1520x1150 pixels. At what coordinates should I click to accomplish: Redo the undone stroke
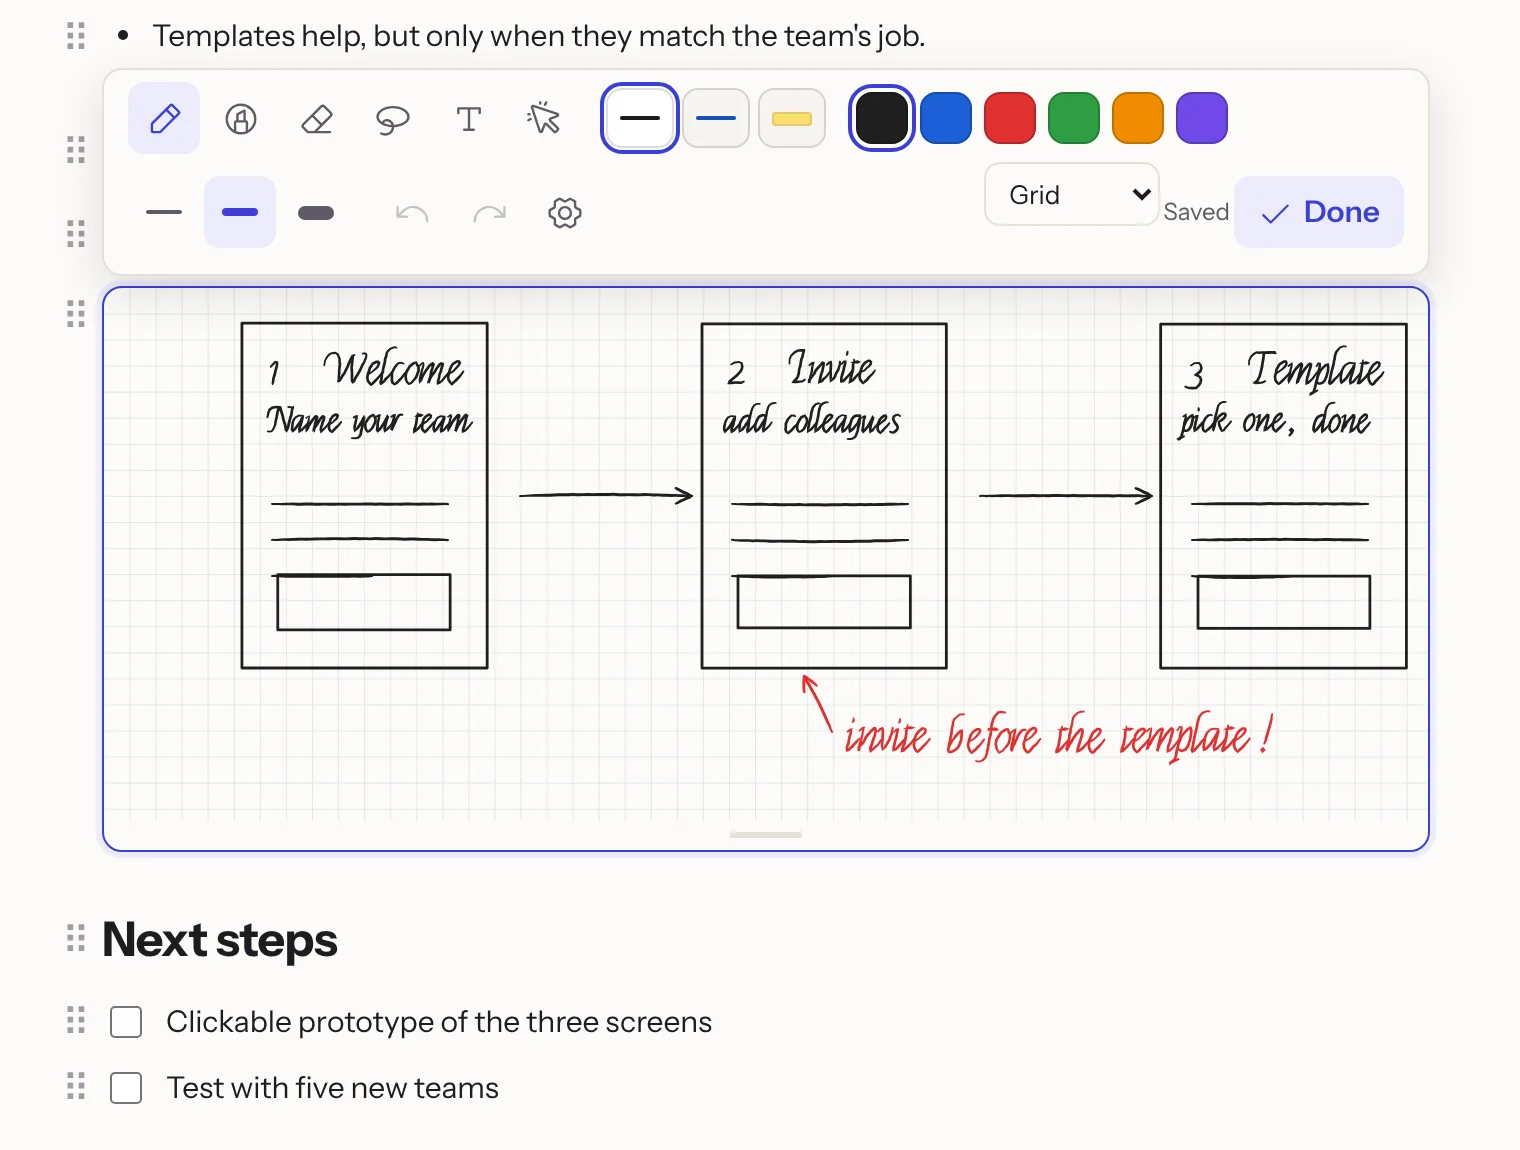tap(489, 213)
